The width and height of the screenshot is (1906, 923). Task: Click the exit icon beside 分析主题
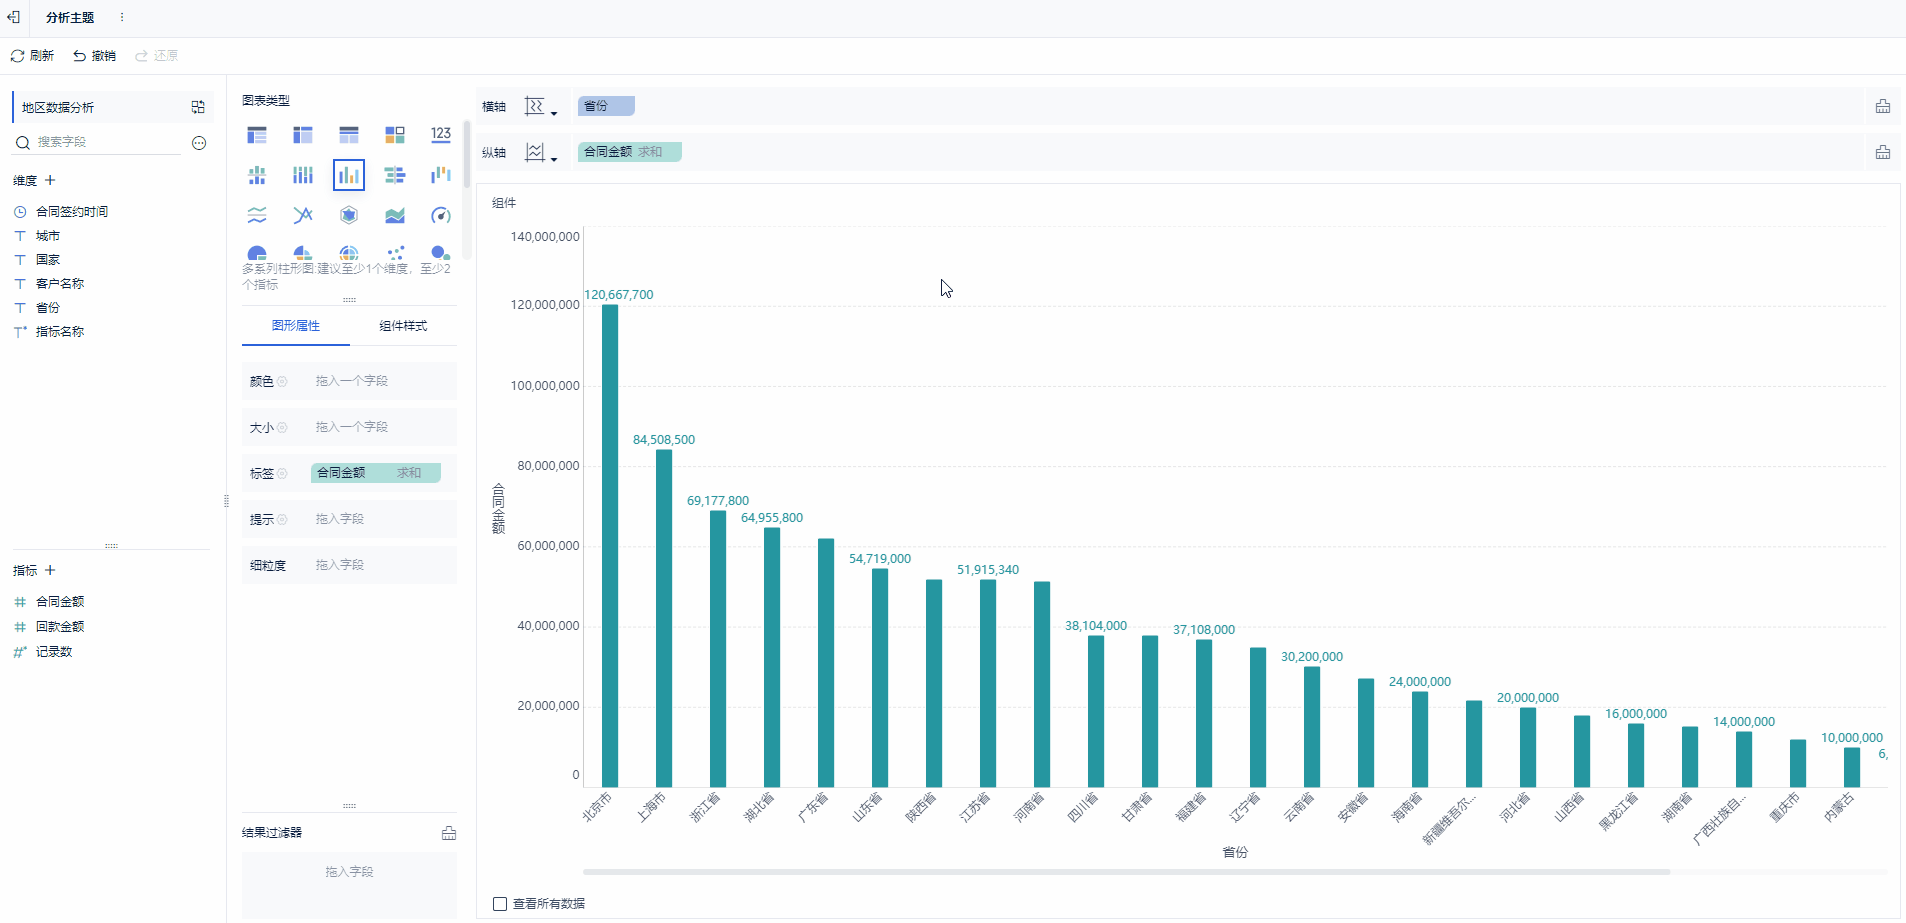[x=14, y=17]
